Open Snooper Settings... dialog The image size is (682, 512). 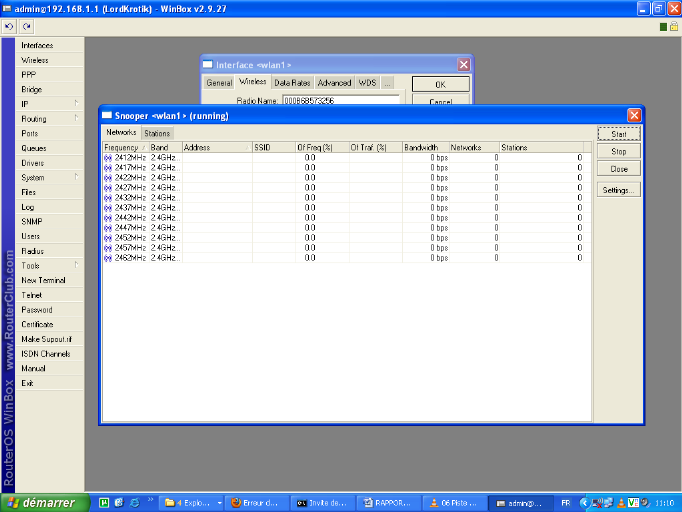tap(618, 189)
